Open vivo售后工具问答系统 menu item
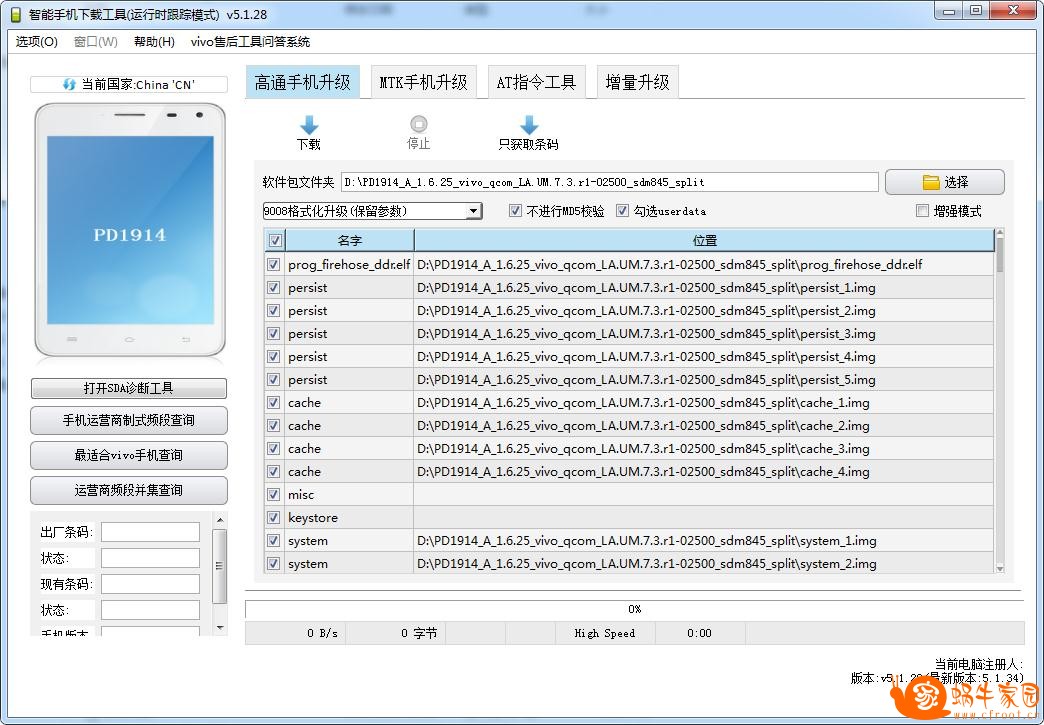Screen dimensions: 1044x725 coord(250,42)
